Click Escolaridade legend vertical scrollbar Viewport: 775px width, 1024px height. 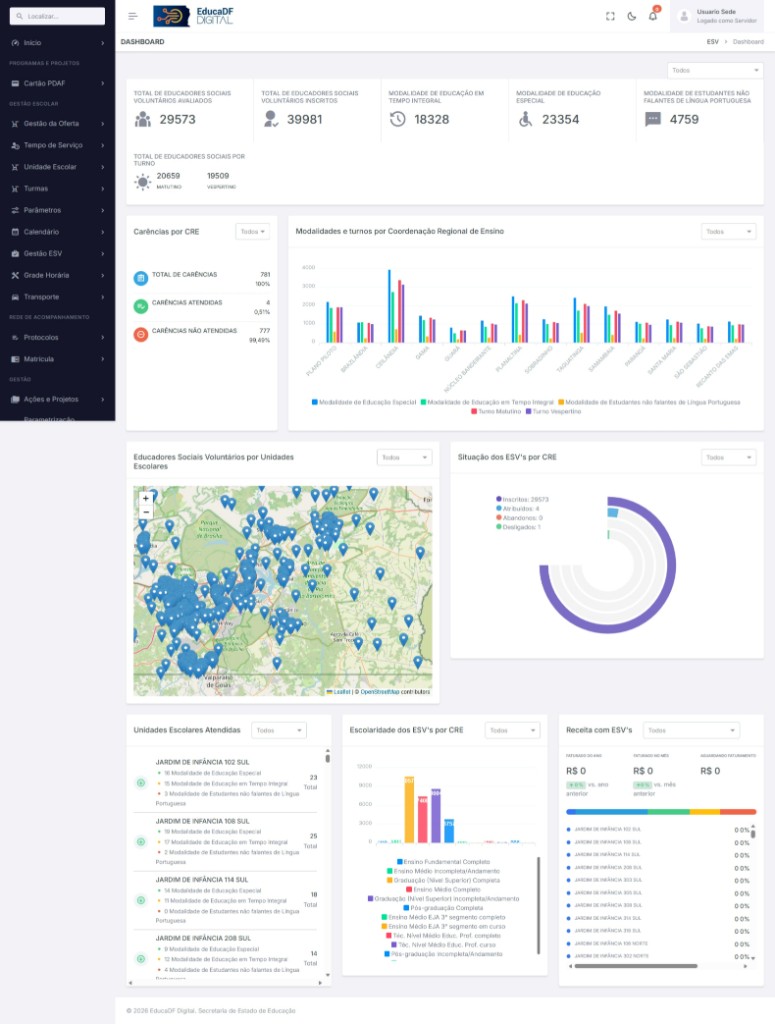pyautogui.click(x=539, y=905)
